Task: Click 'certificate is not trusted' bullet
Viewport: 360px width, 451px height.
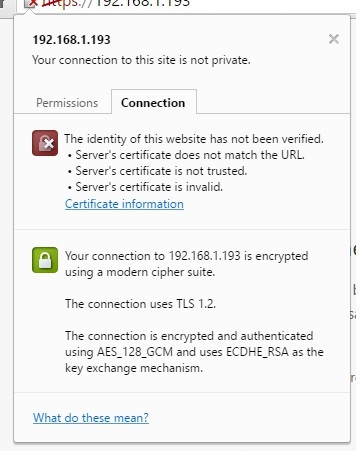Action: [161, 171]
